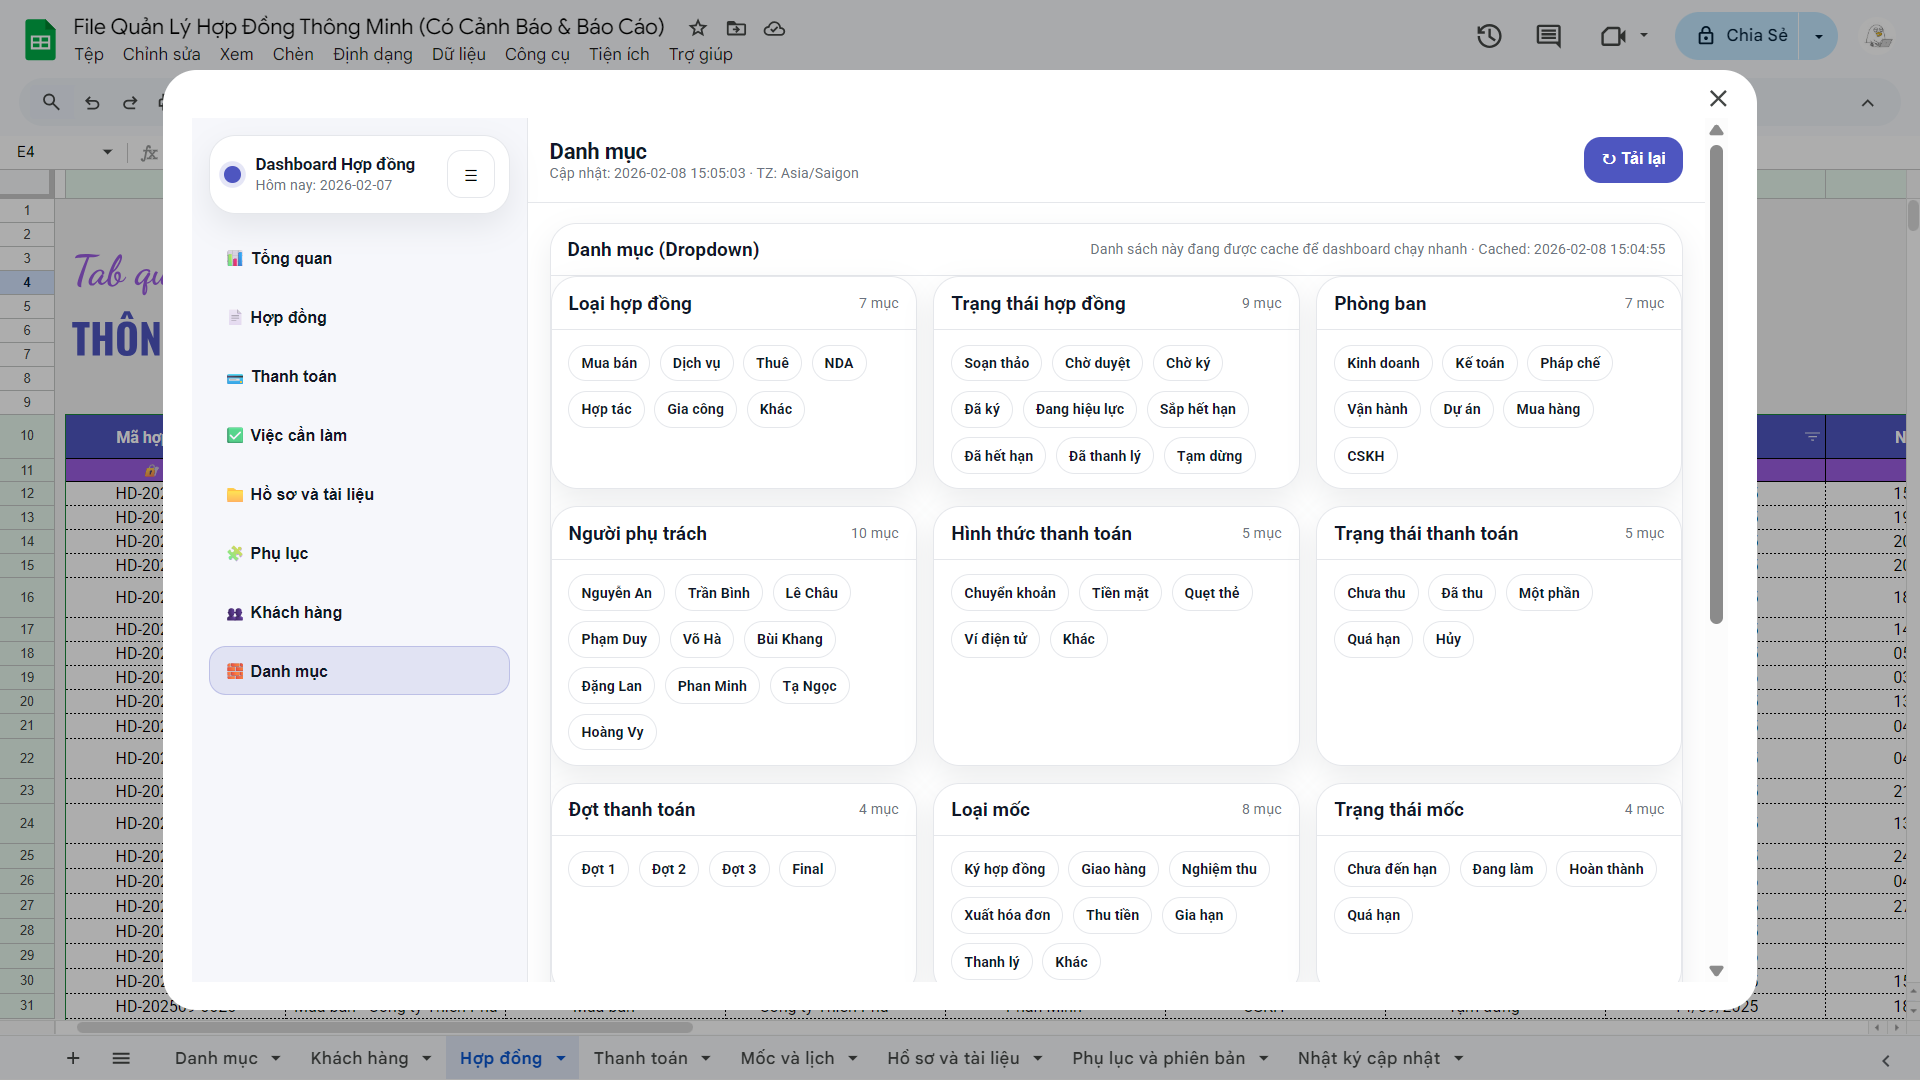This screenshot has height=1080, width=1920.
Task: Toggle the dashboard hamburger menu button
Action: click(x=471, y=175)
